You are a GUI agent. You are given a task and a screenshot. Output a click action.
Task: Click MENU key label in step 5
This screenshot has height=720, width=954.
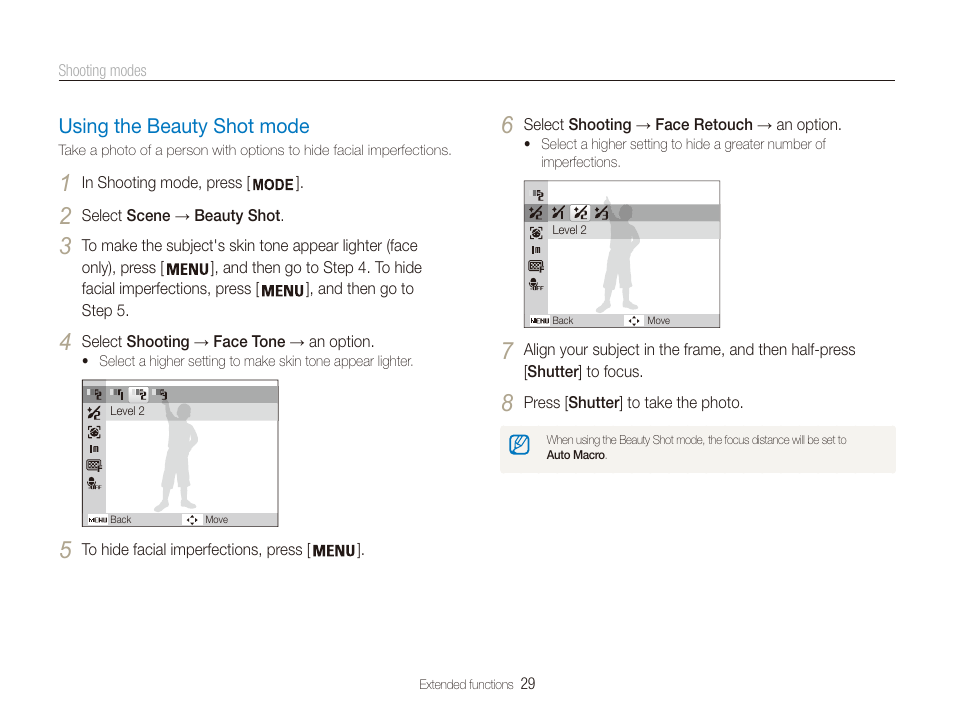coord(334,551)
